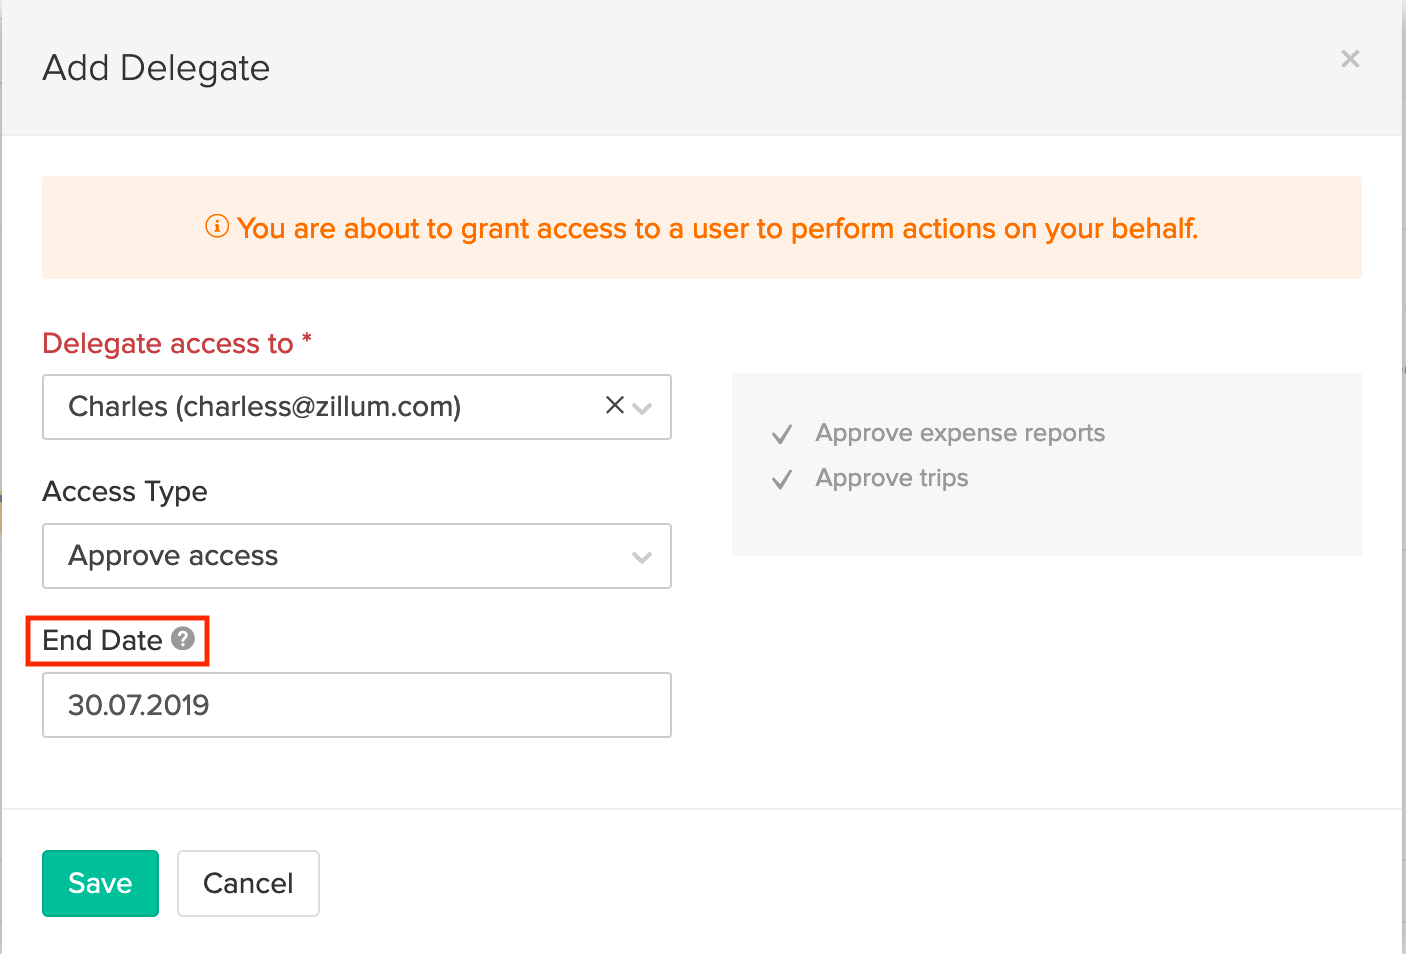Cancel adding the delegate
Image resolution: width=1406 pixels, height=954 pixels.
click(248, 883)
